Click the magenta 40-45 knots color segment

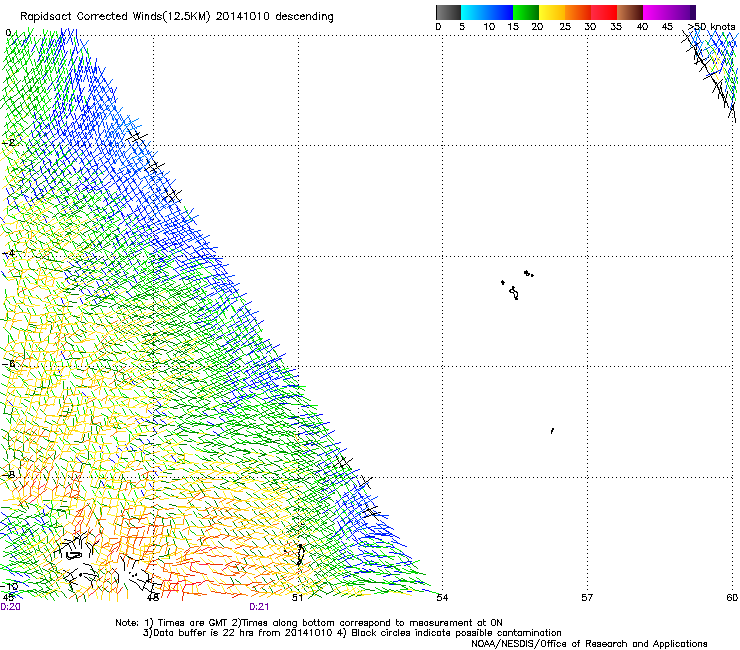click(656, 12)
